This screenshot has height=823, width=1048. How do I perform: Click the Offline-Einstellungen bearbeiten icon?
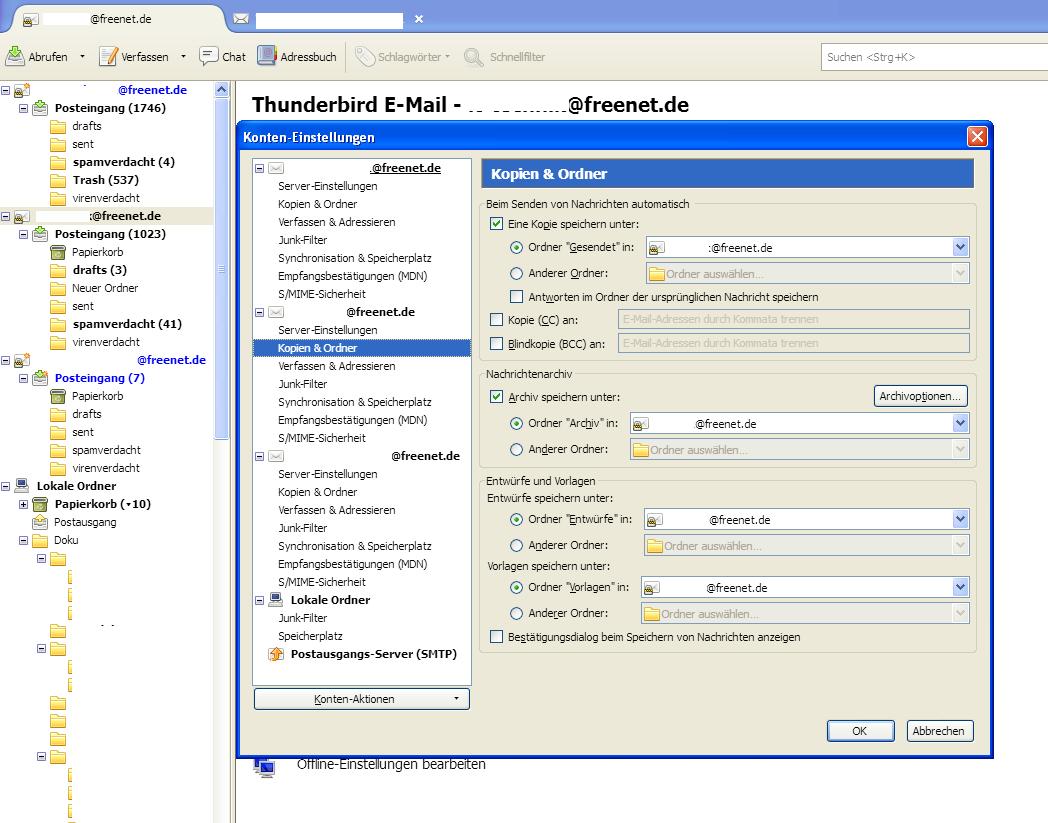(x=264, y=768)
